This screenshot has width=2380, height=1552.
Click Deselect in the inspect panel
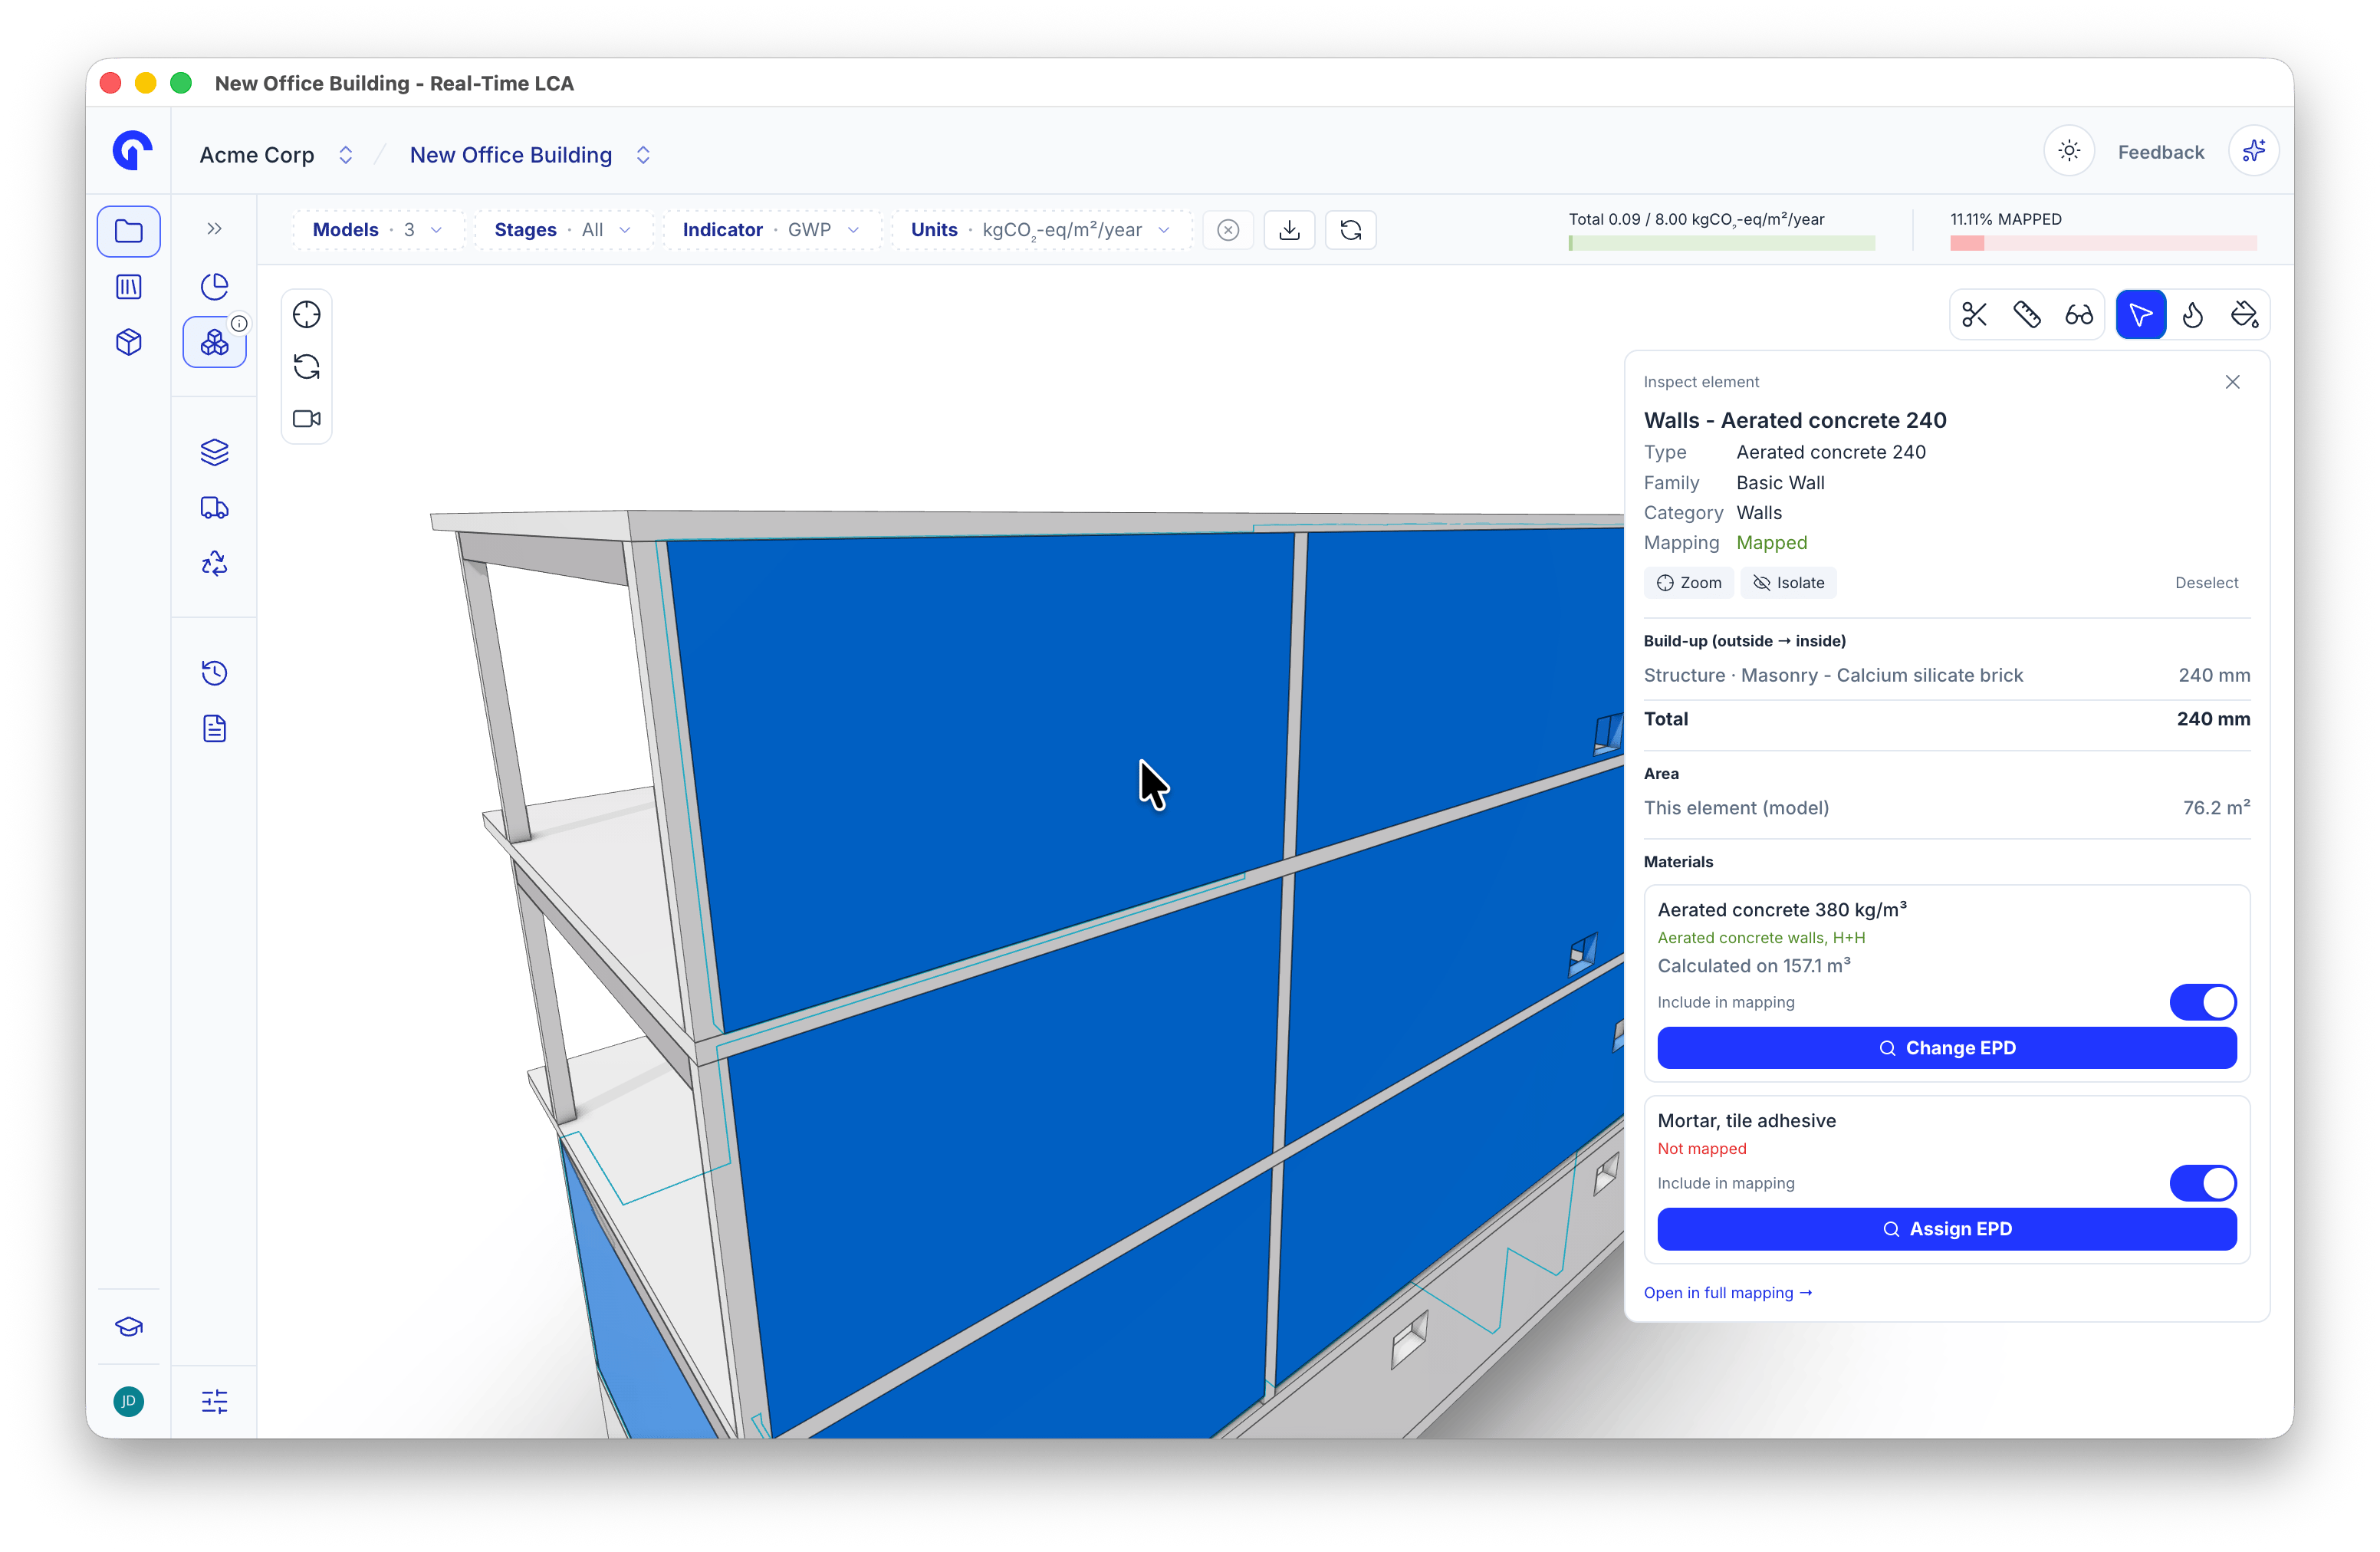(2207, 583)
